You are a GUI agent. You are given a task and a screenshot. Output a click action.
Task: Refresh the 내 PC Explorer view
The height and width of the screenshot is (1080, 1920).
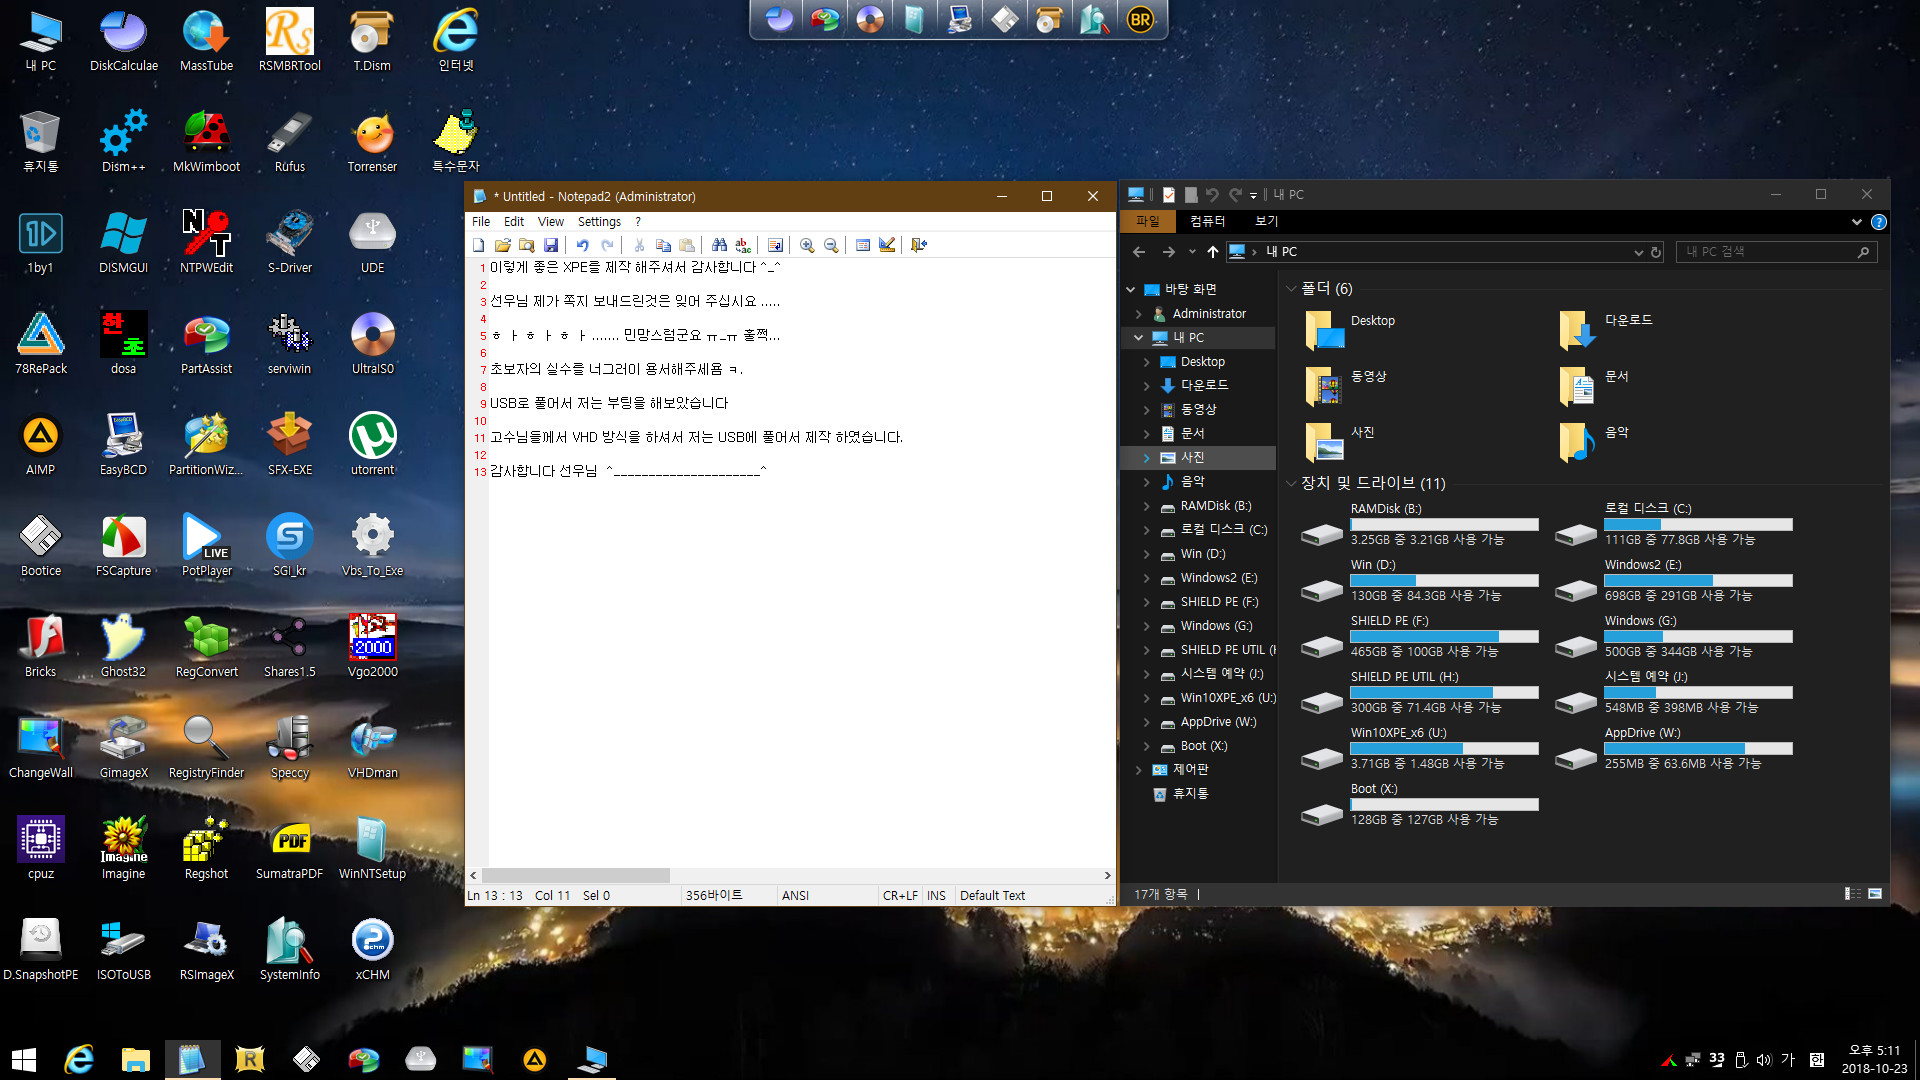pos(1656,252)
